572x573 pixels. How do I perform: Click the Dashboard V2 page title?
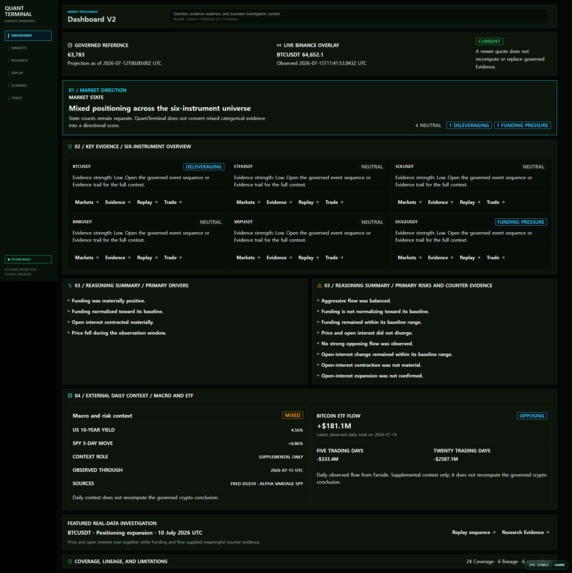point(92,19)
